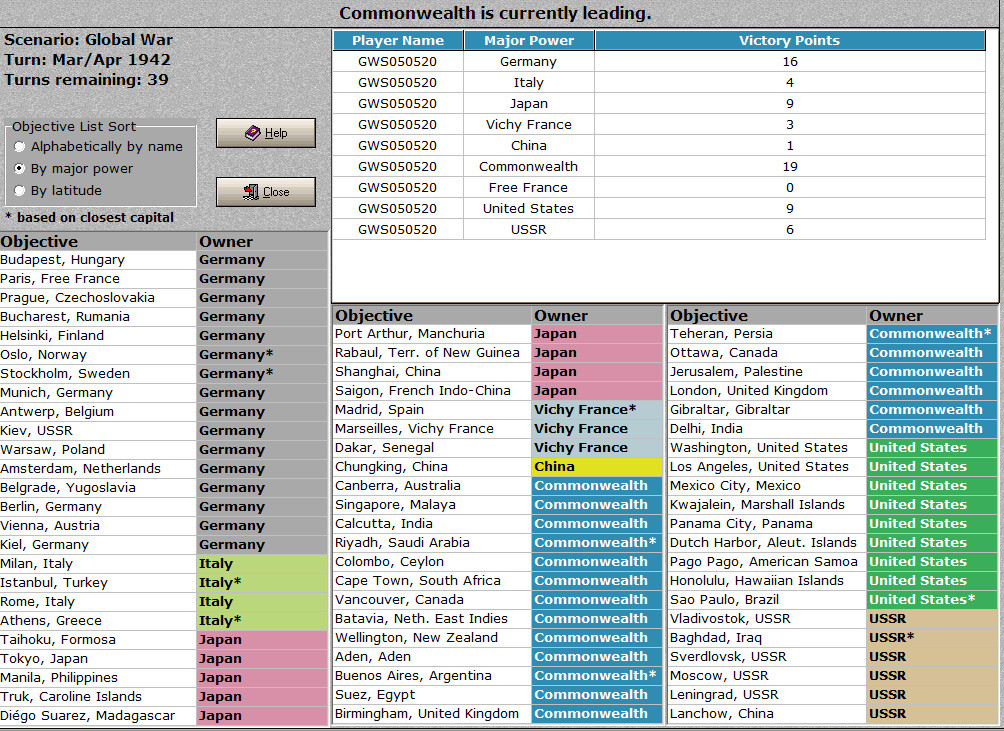Select the Italy major power cell
Viewport: 1004px width, 731px height.
tap(529, 83)
